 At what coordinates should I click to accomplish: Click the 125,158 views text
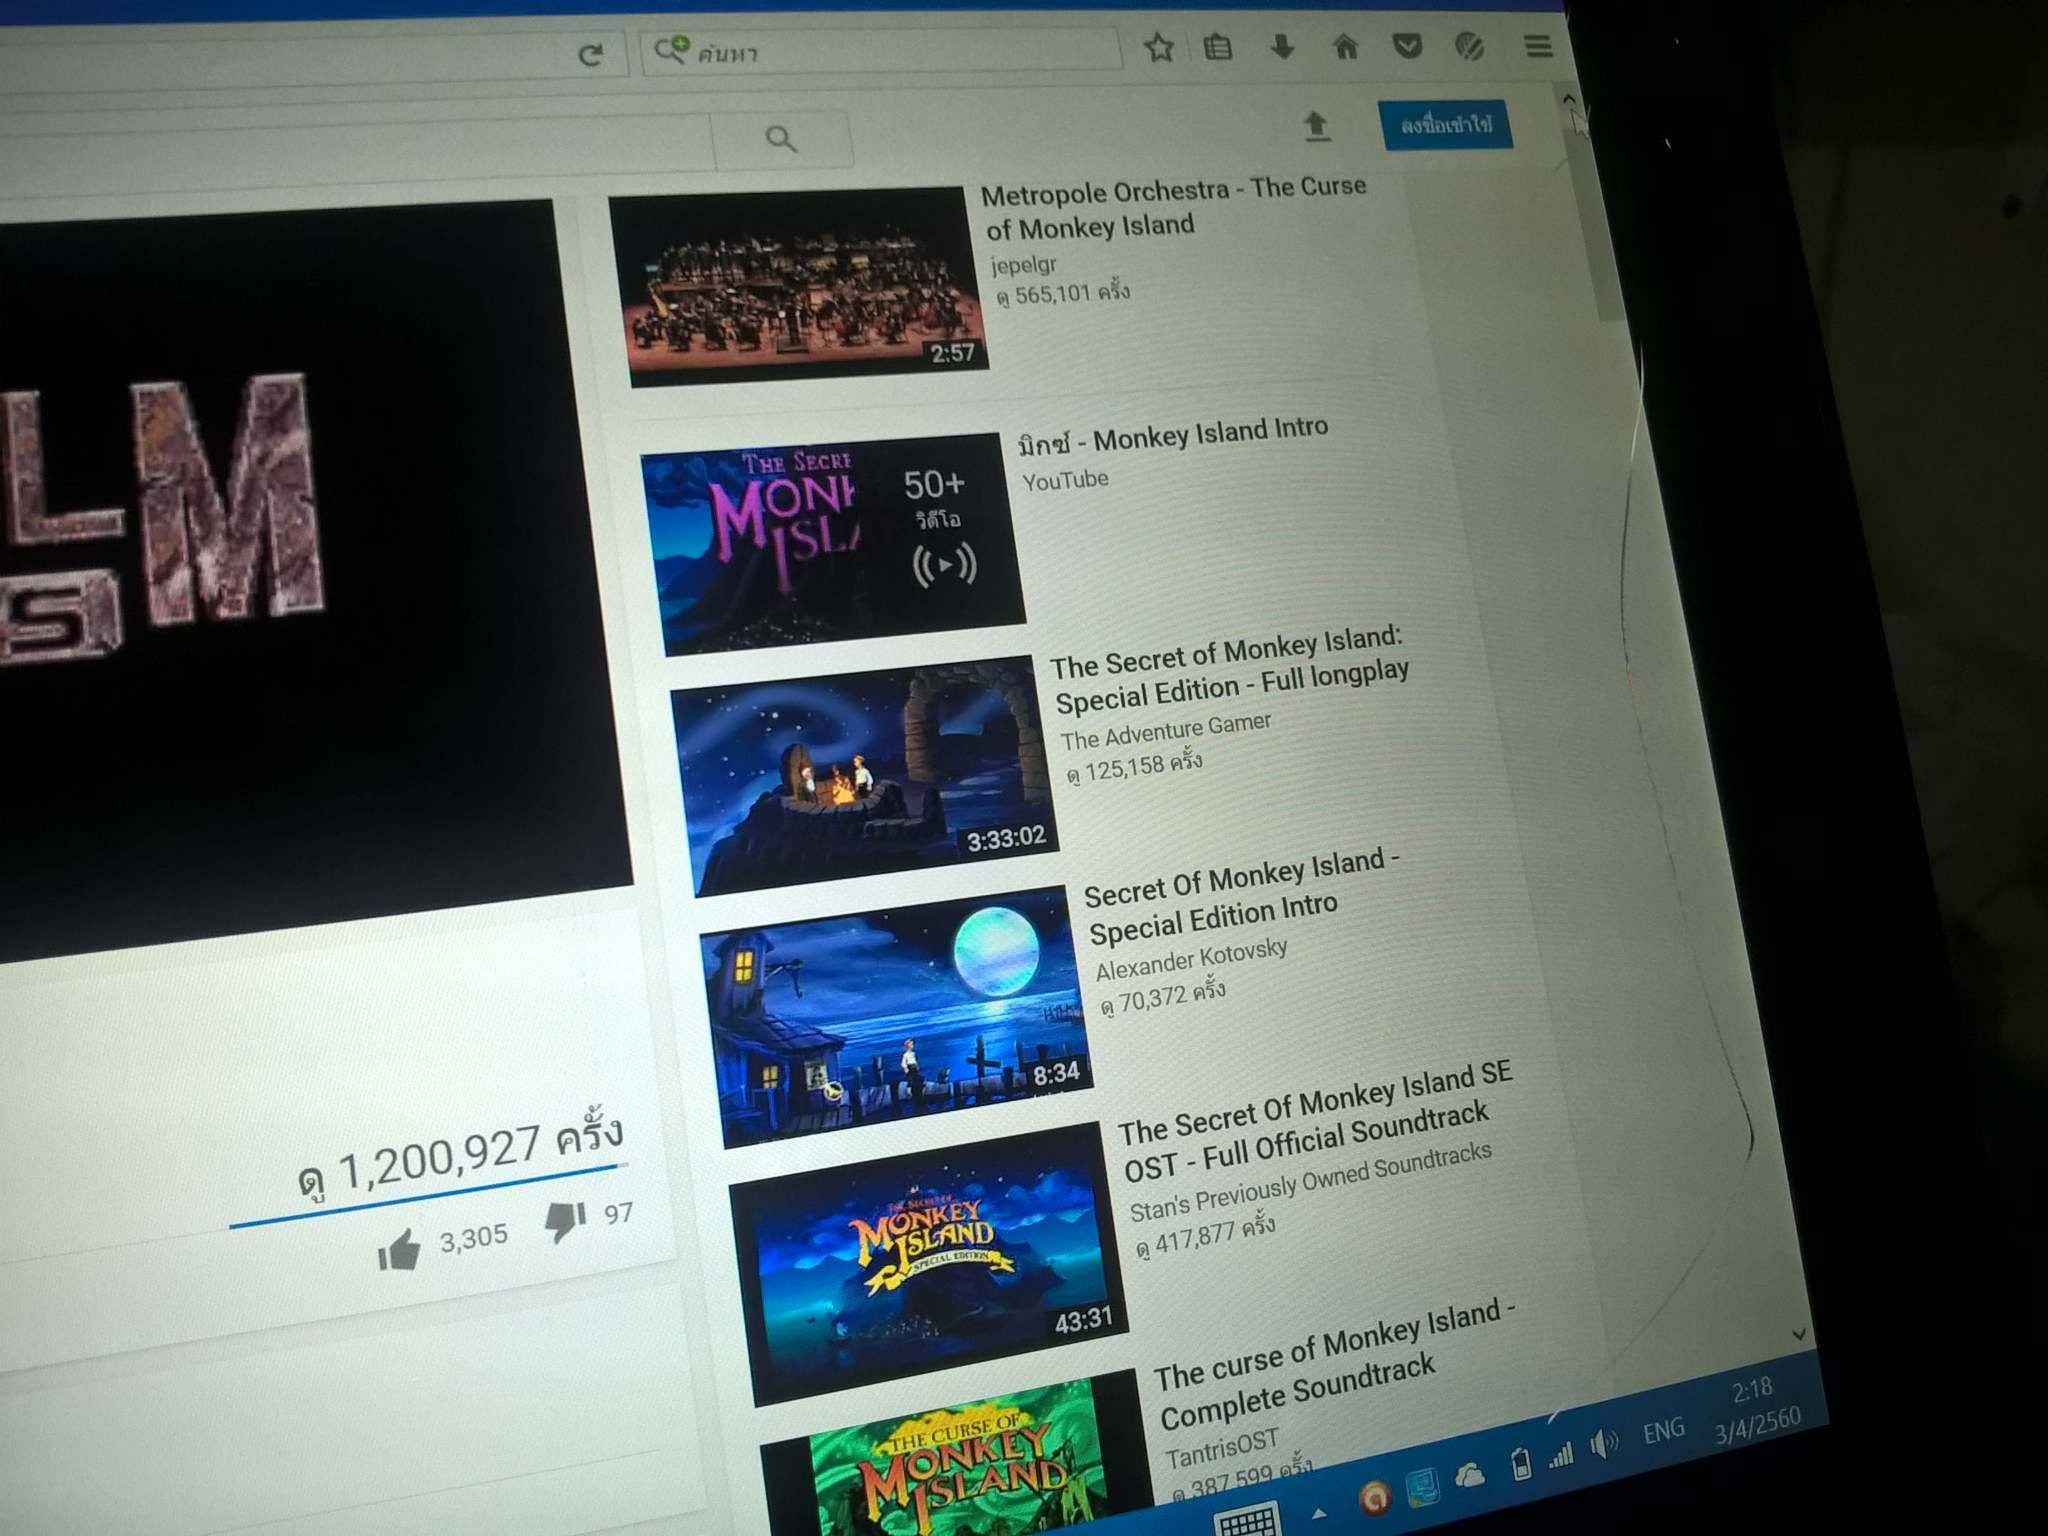[x=1134, y=768]
